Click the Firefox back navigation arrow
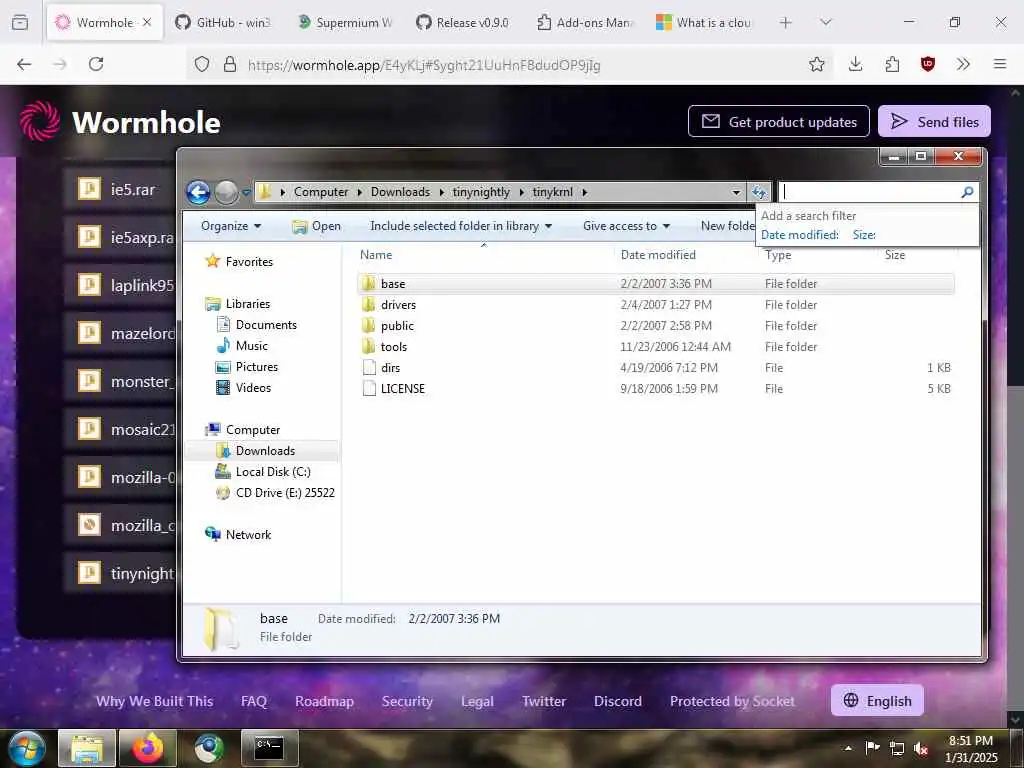The width and height of the screenshot is (1024, 768). [24, 64]
